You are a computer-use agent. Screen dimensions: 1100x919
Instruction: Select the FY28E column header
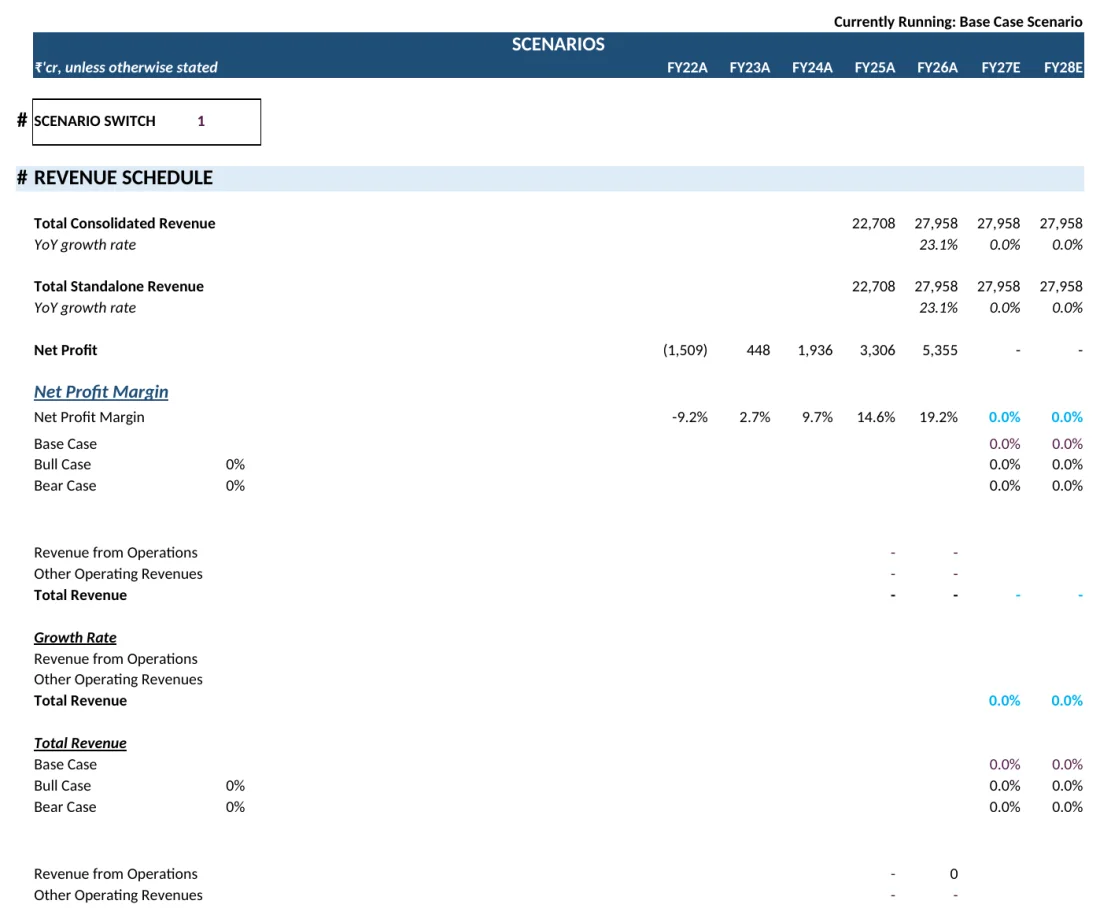1063,67
